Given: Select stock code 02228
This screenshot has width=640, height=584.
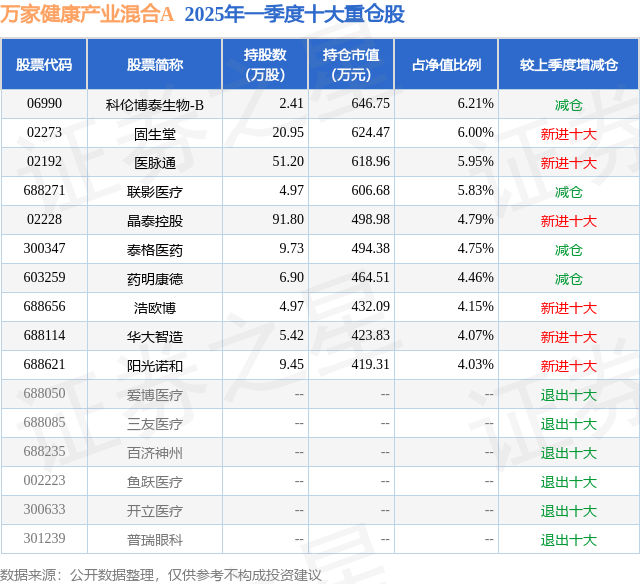Looking at the screenshot, I should (x=44, y=220).
